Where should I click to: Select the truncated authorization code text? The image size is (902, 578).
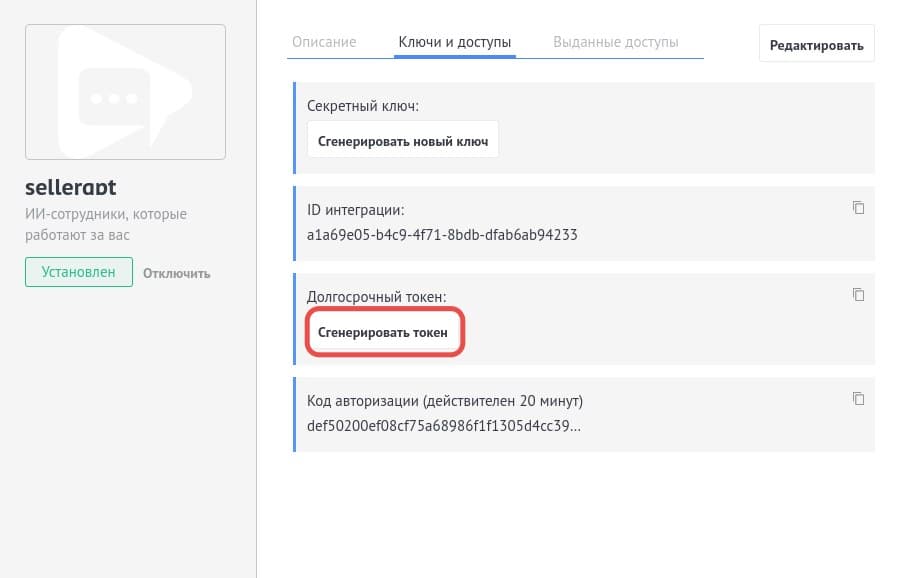tap(445, 424)
